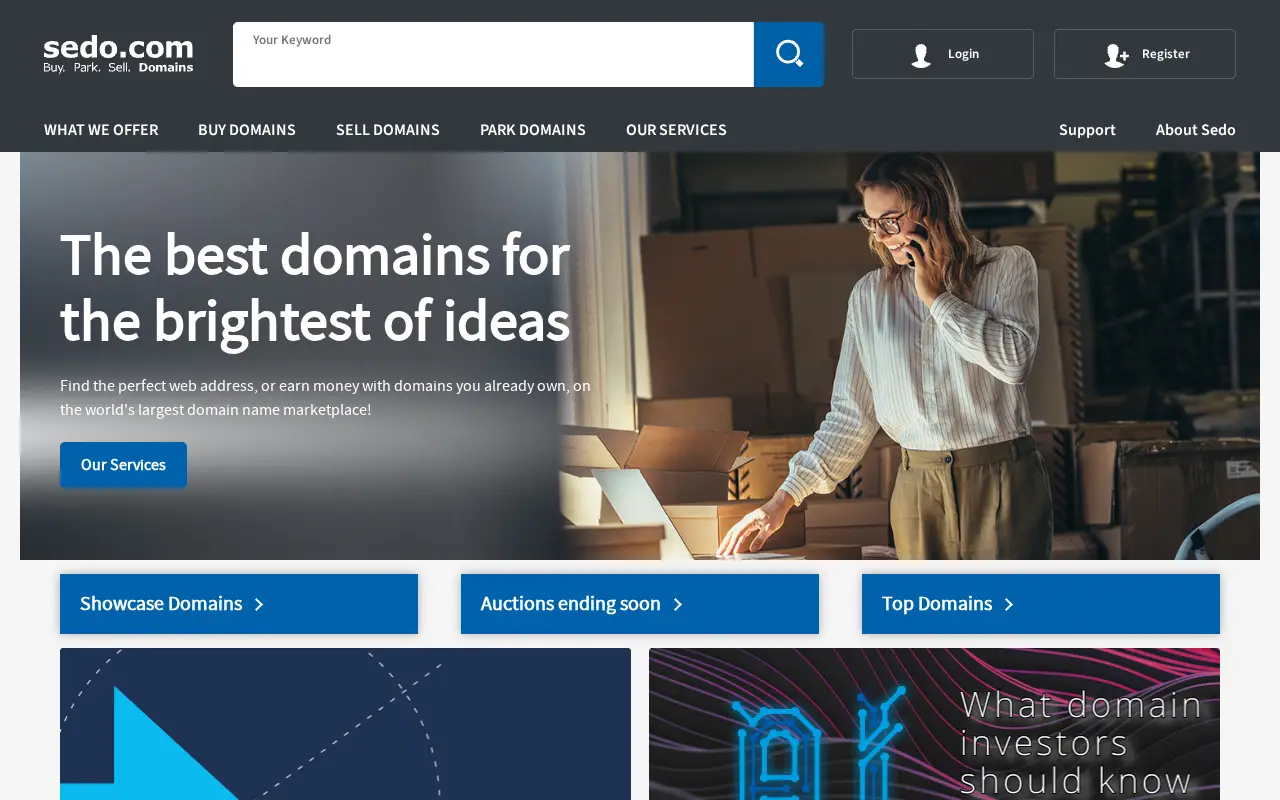Viewport: 1280px width, 800px height.
Task: Click the magnifying glass search icon
Action: (789, 54)
